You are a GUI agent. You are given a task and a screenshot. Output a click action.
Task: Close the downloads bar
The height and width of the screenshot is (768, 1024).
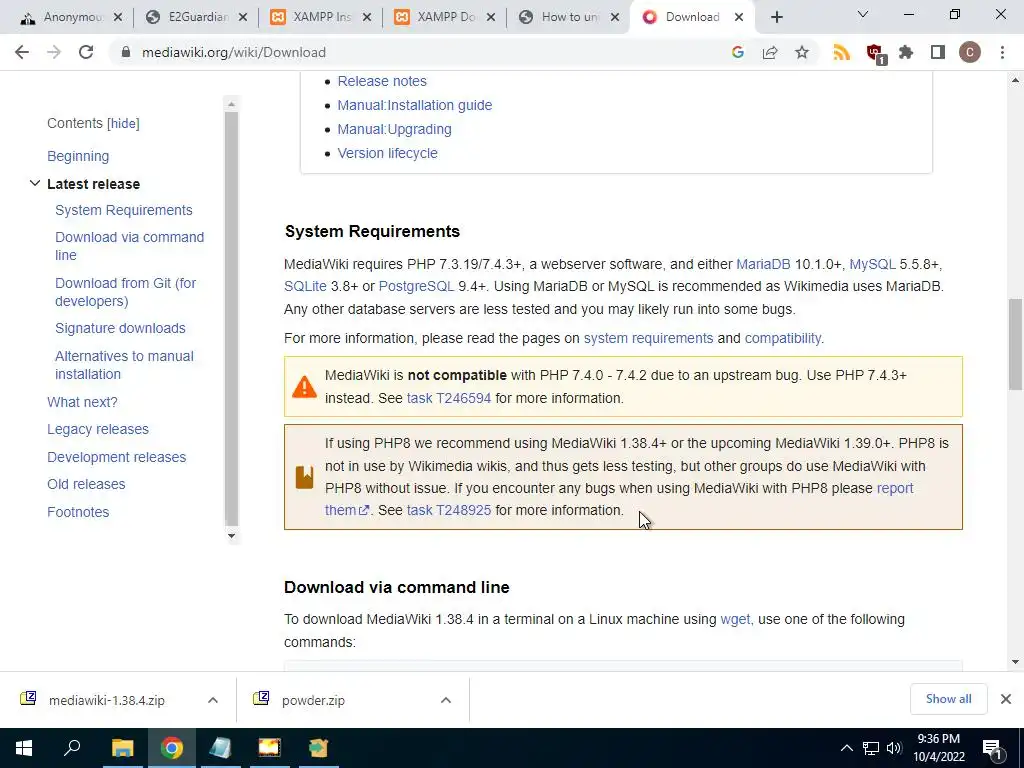coord(1006,699)
